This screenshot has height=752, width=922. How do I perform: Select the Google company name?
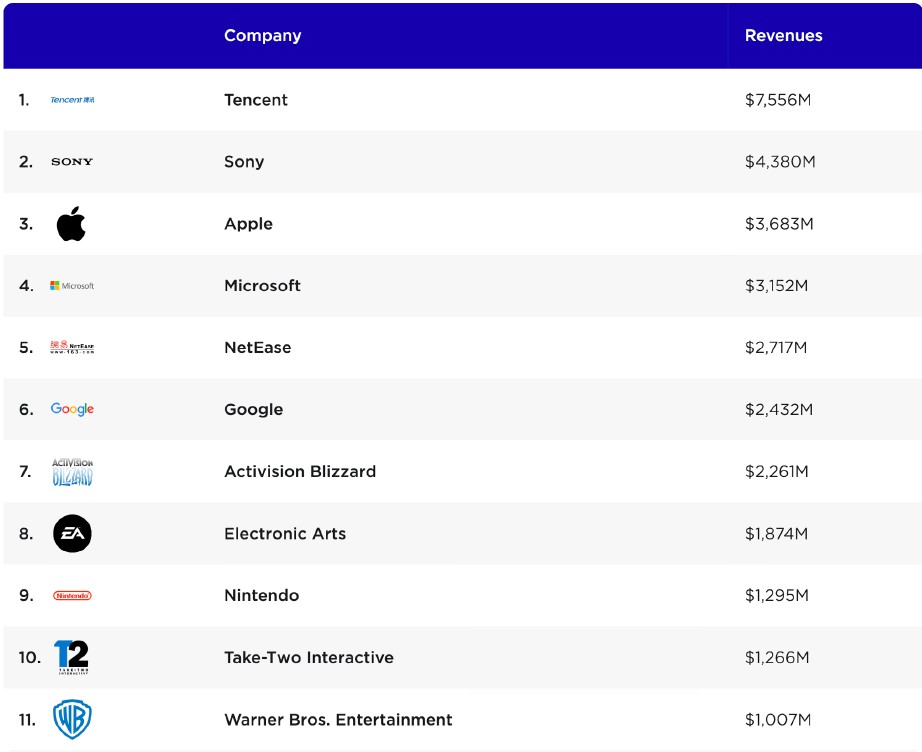[253, 409]
